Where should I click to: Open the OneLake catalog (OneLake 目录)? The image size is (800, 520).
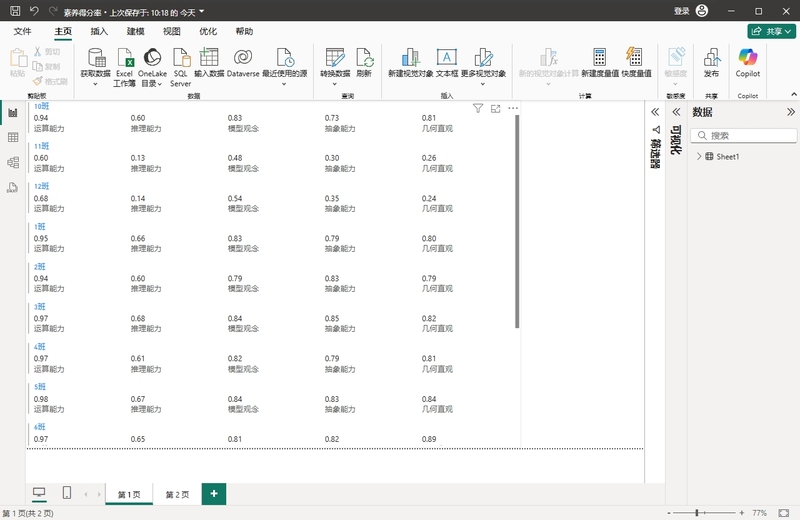pos(152,67)
